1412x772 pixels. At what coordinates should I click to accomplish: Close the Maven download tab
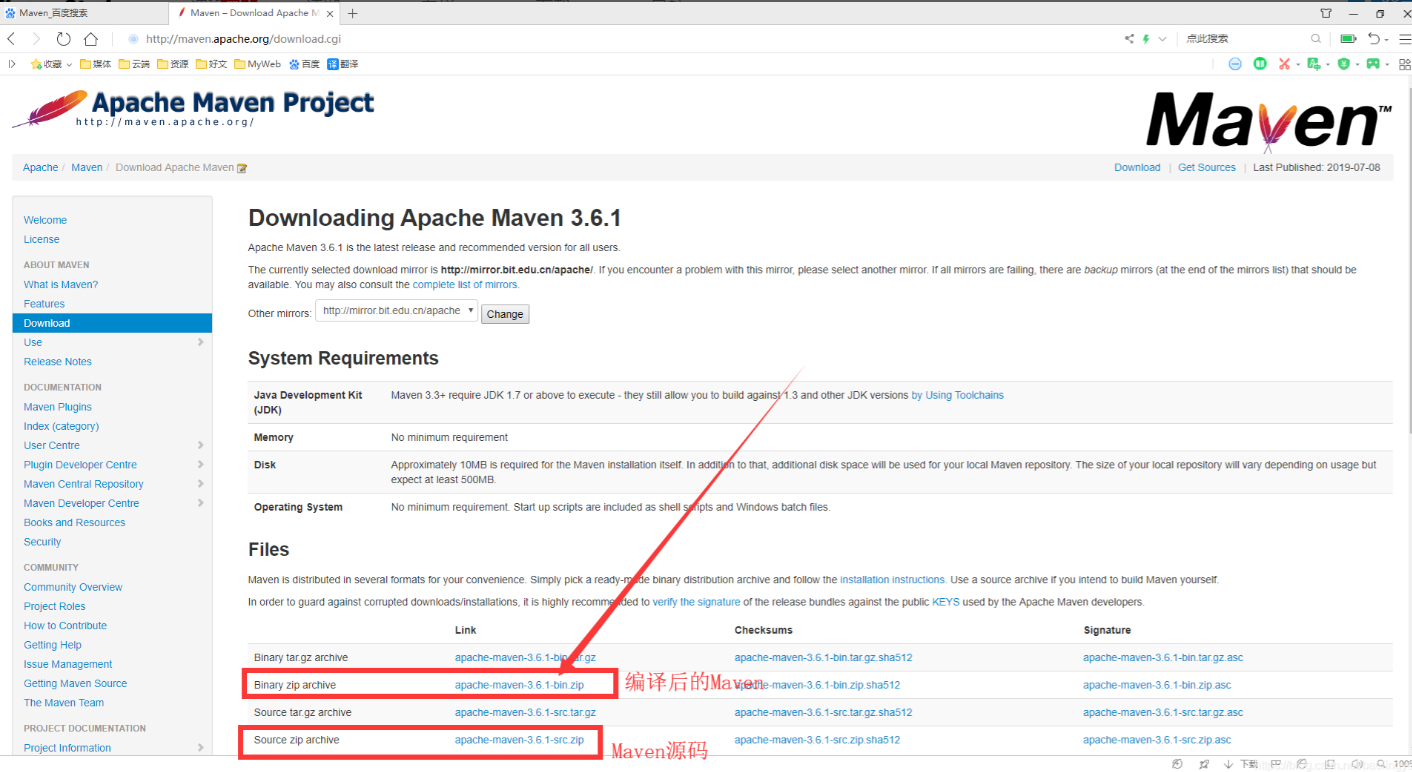(x=332, y=13)
